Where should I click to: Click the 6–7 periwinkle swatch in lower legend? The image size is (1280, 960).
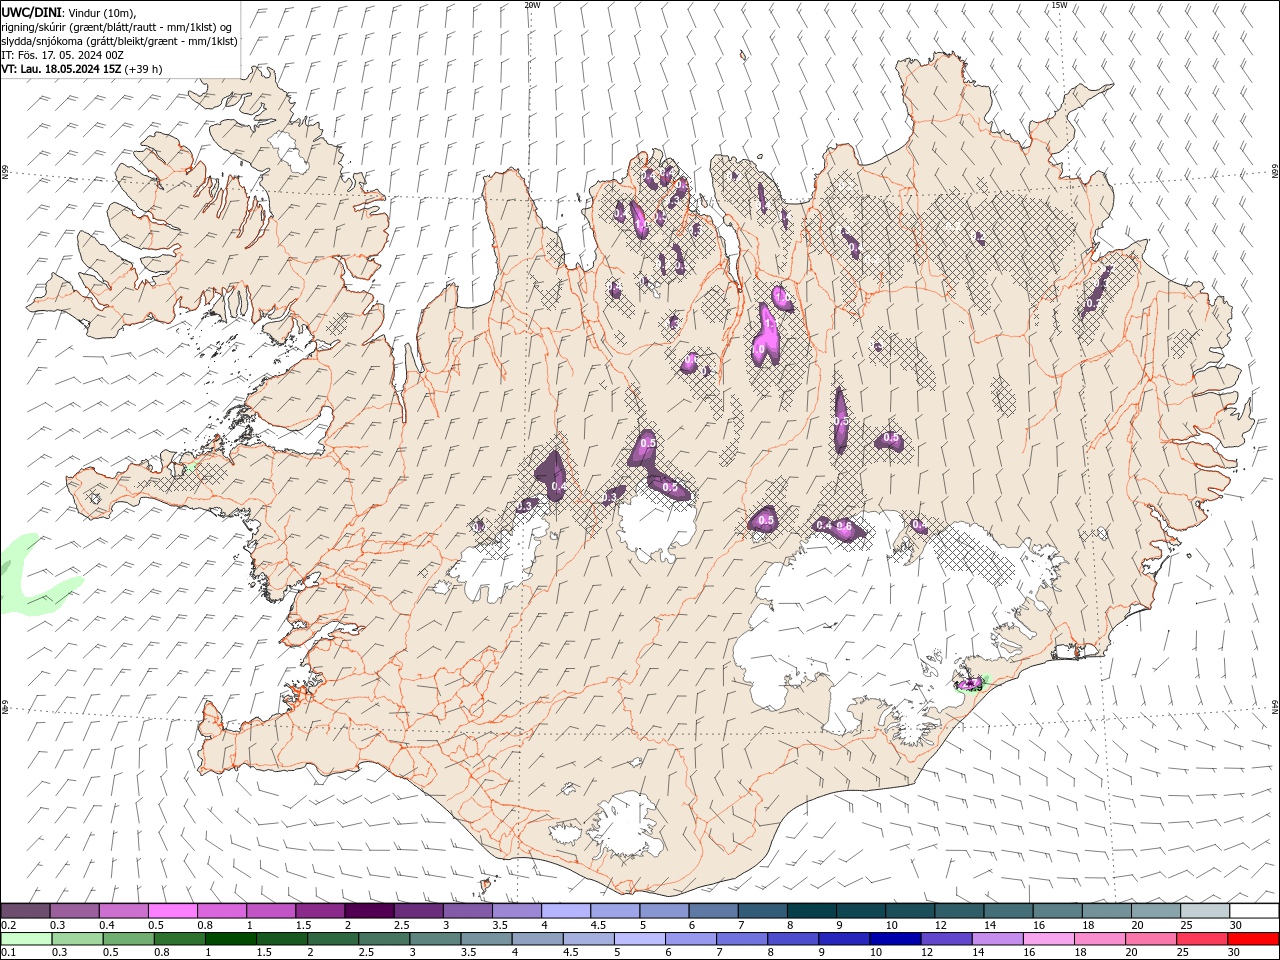(x=689, y=939)
